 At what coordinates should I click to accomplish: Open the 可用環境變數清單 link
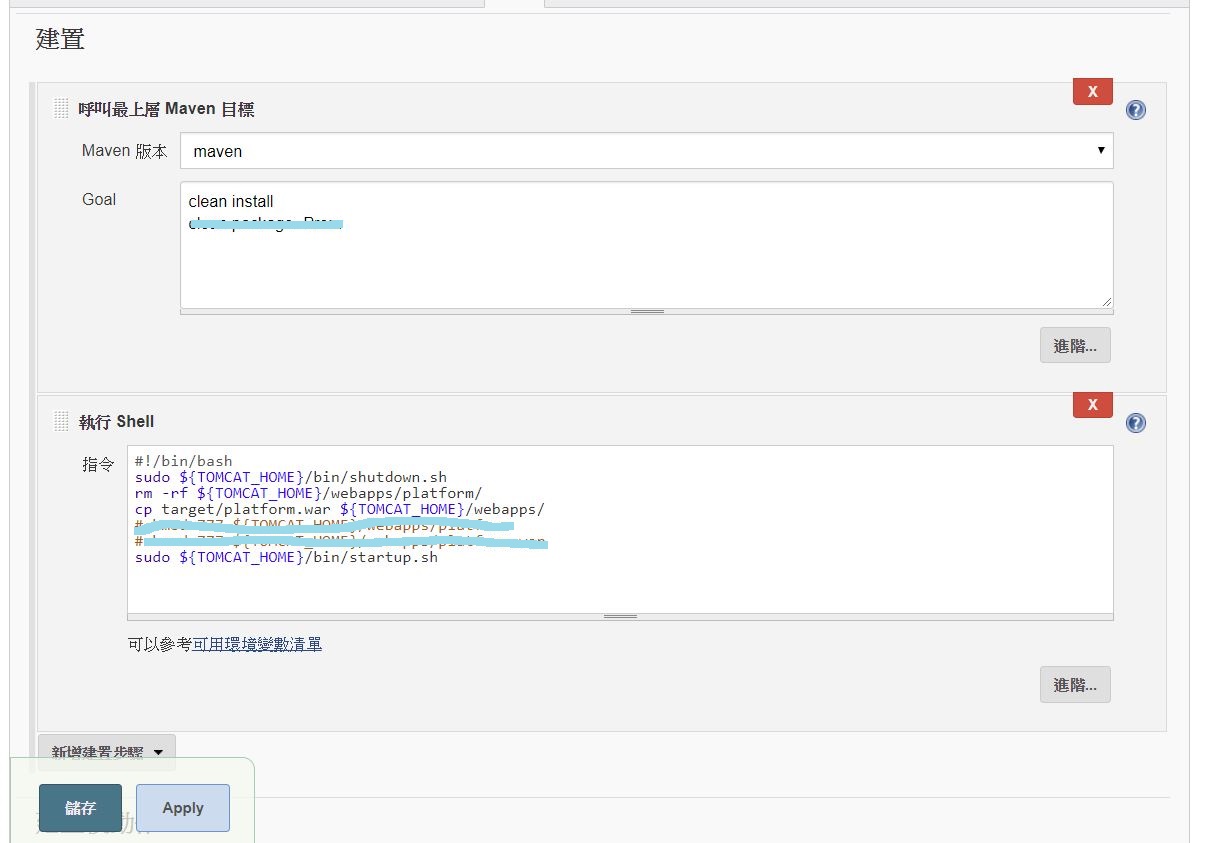[257, 644]
